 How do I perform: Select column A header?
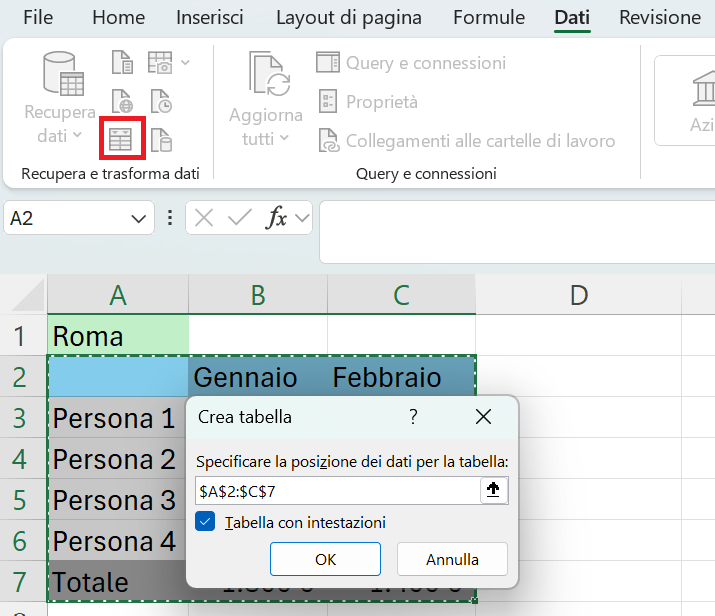118,295
